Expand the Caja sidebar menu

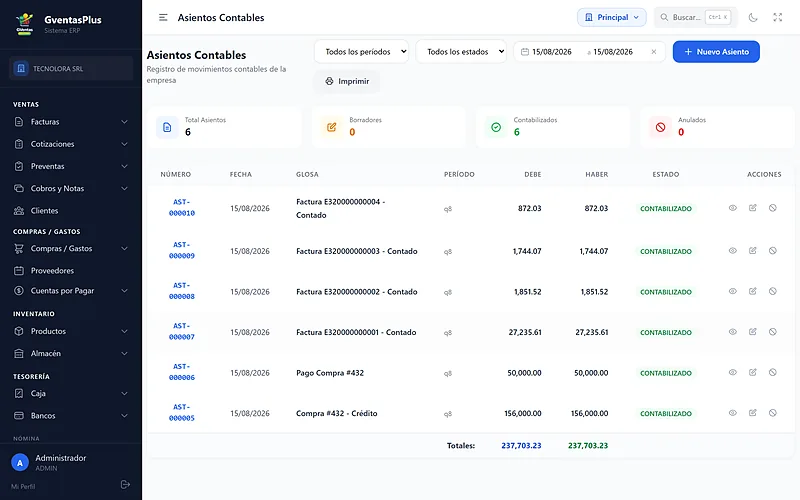tap(71, 393)
